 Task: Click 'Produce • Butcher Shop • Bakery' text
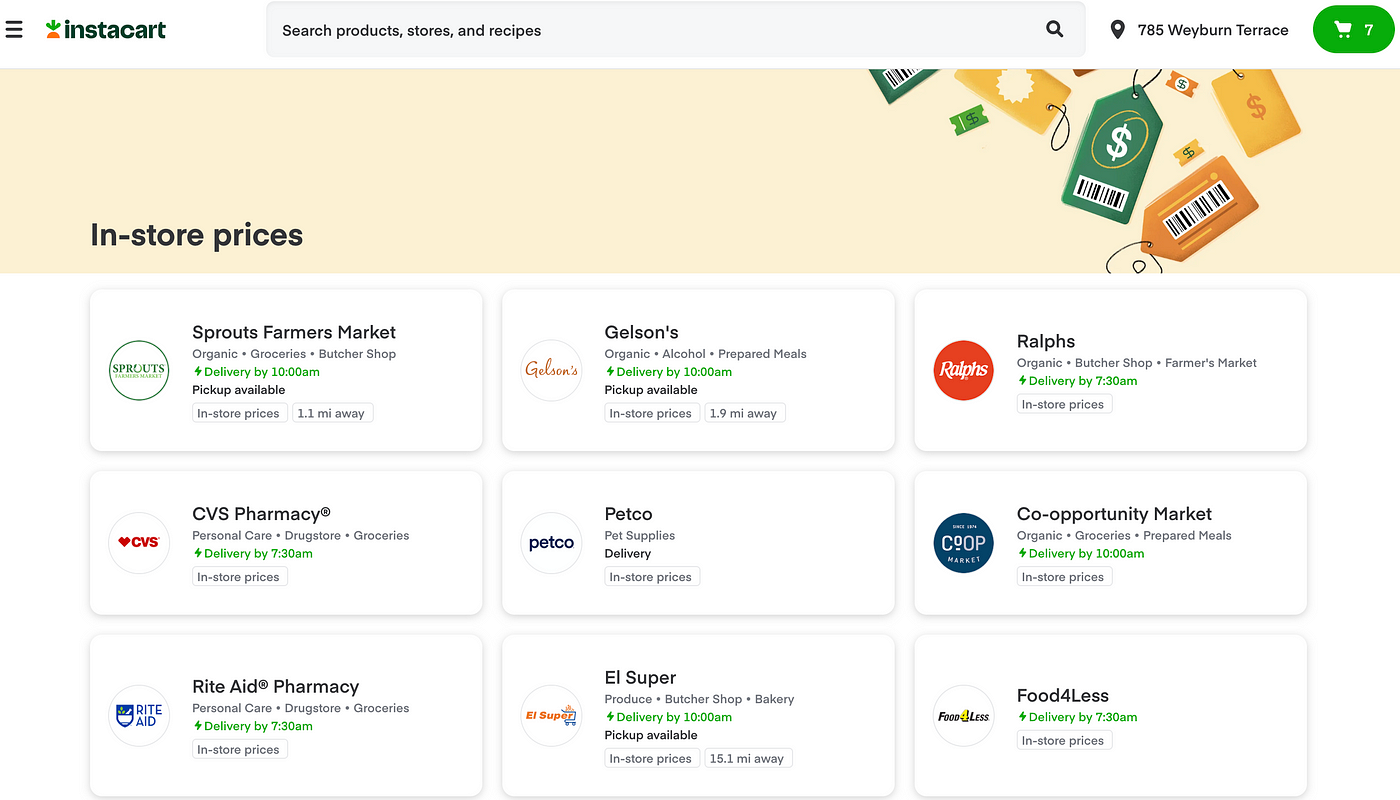click(699, 699)
